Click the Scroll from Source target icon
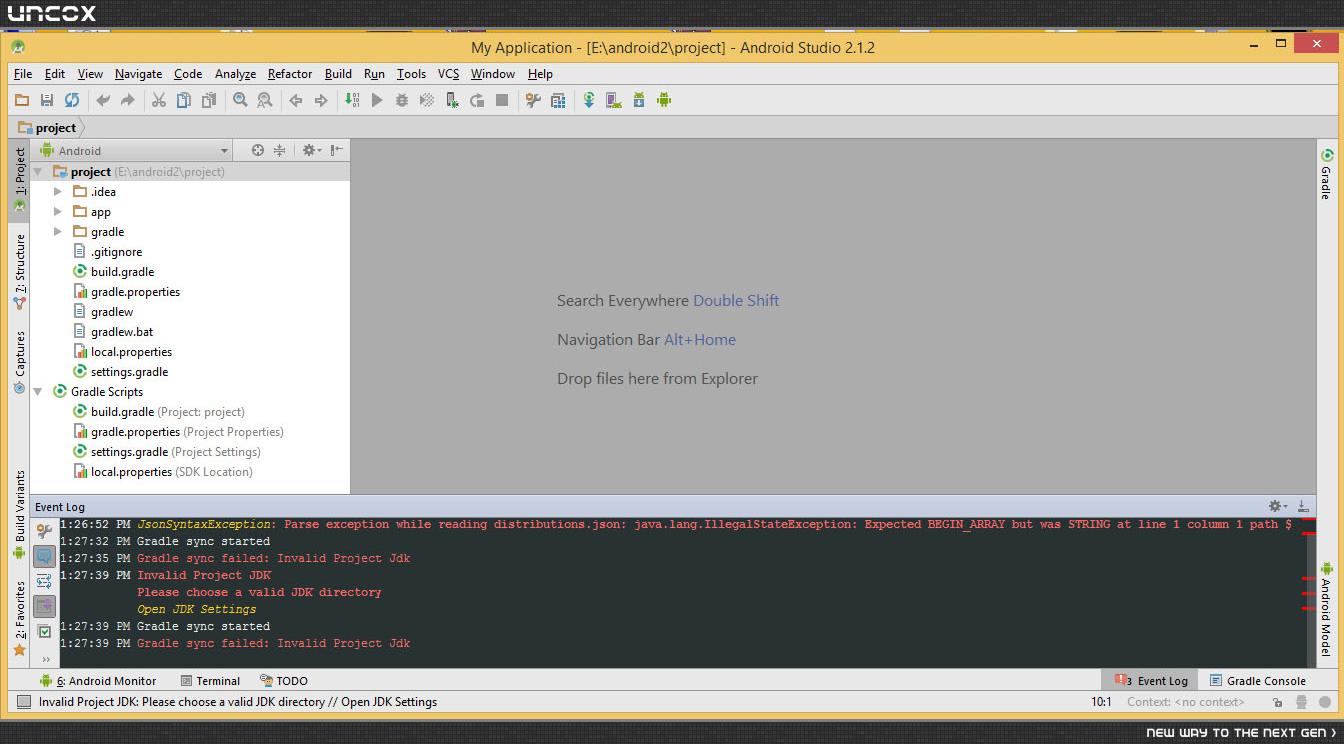 (258, 150)
